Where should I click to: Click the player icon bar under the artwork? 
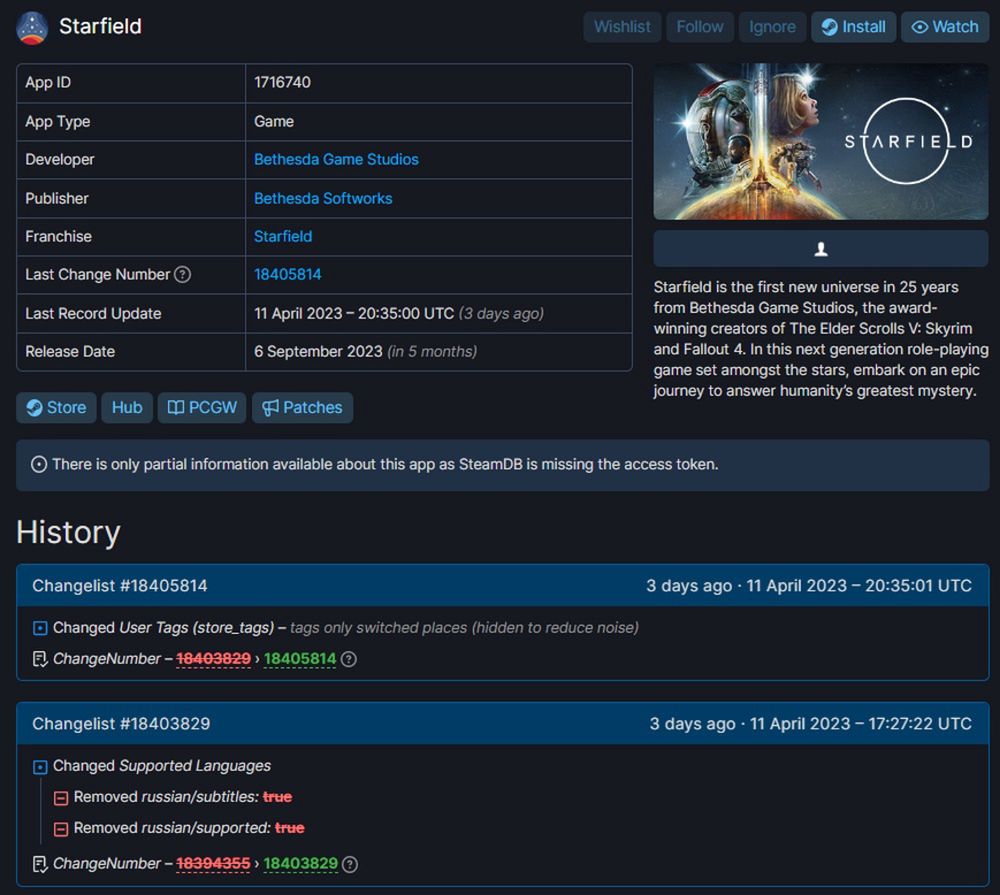click(821, 249)
